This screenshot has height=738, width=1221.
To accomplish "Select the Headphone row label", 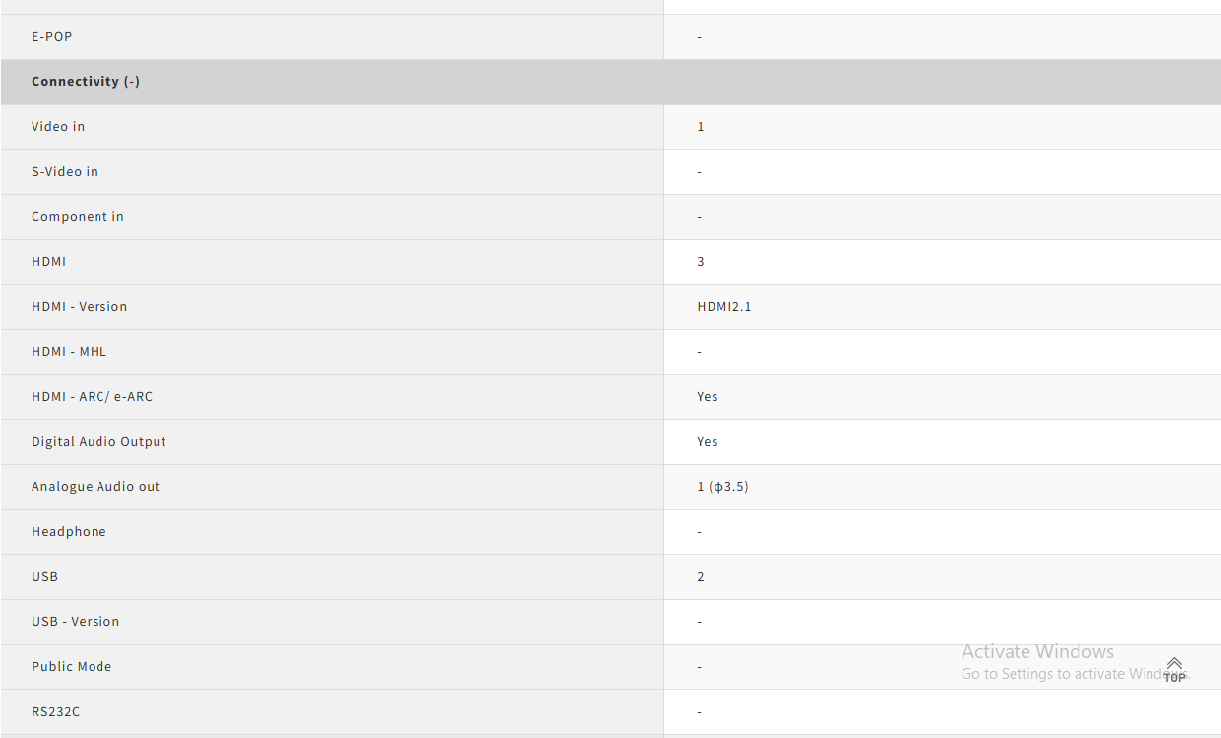I will point(68,532).
